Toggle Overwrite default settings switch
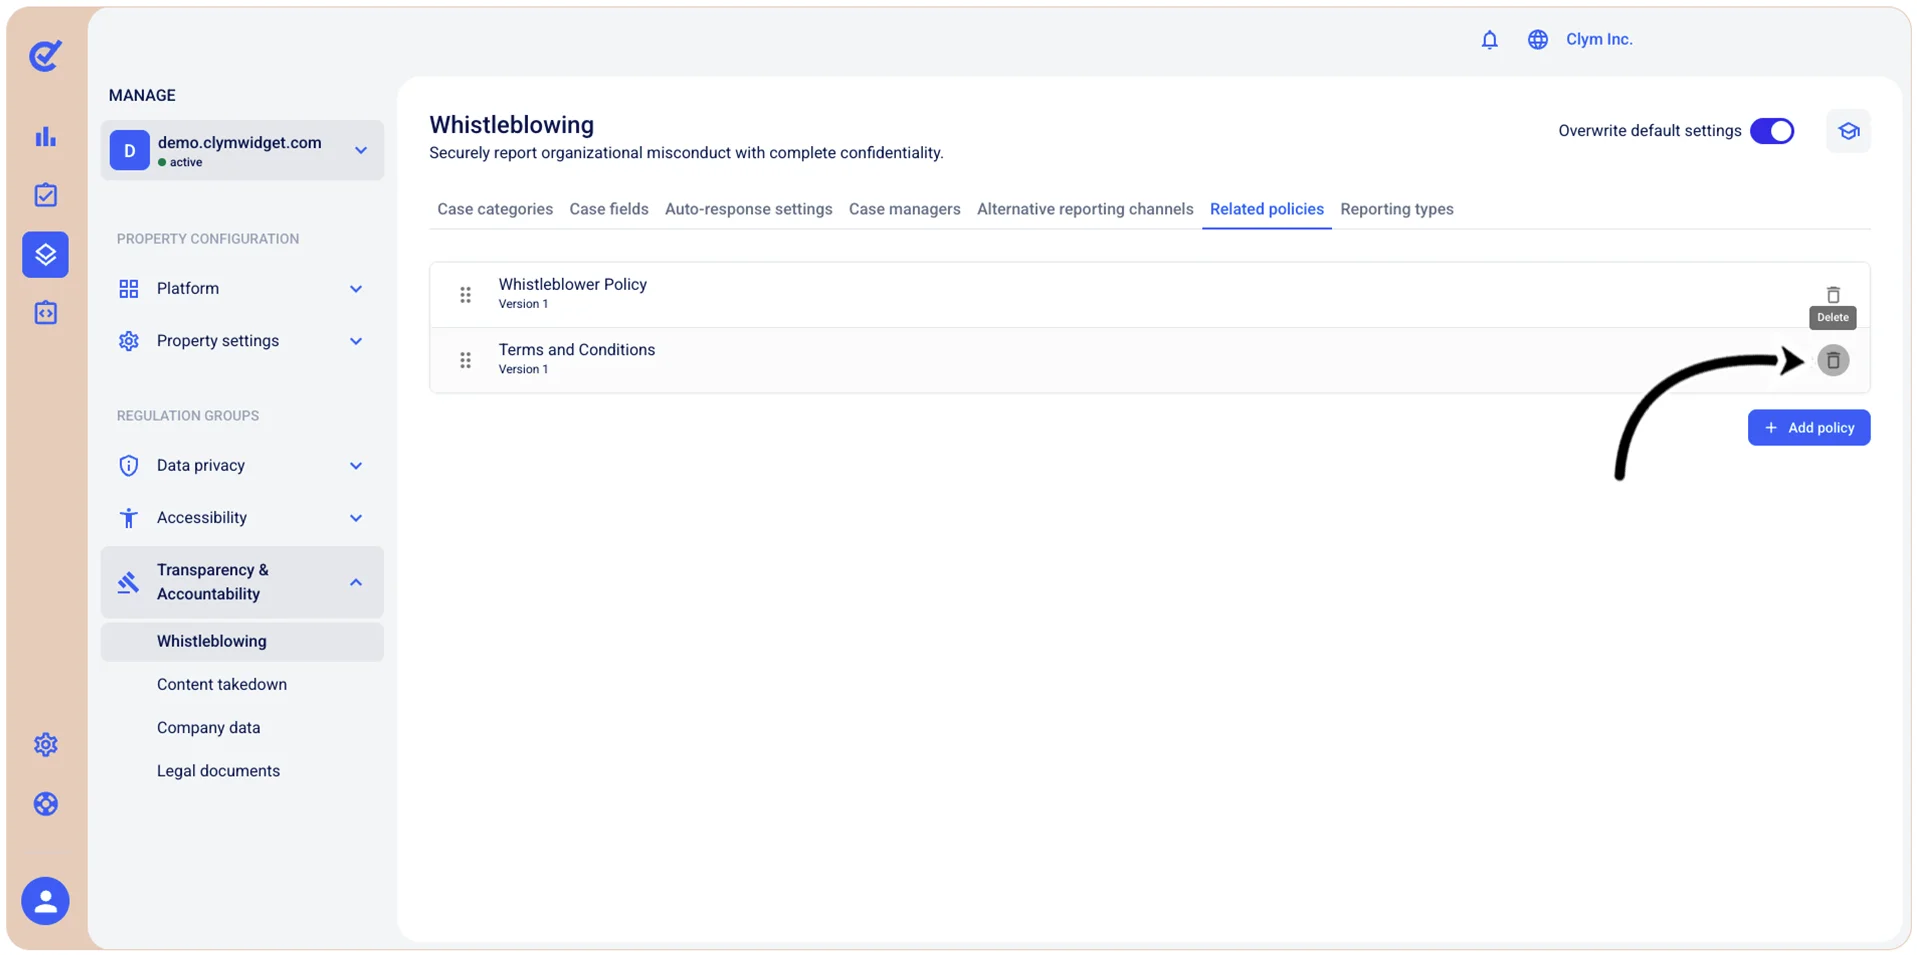 click(x=1771, y=131)
